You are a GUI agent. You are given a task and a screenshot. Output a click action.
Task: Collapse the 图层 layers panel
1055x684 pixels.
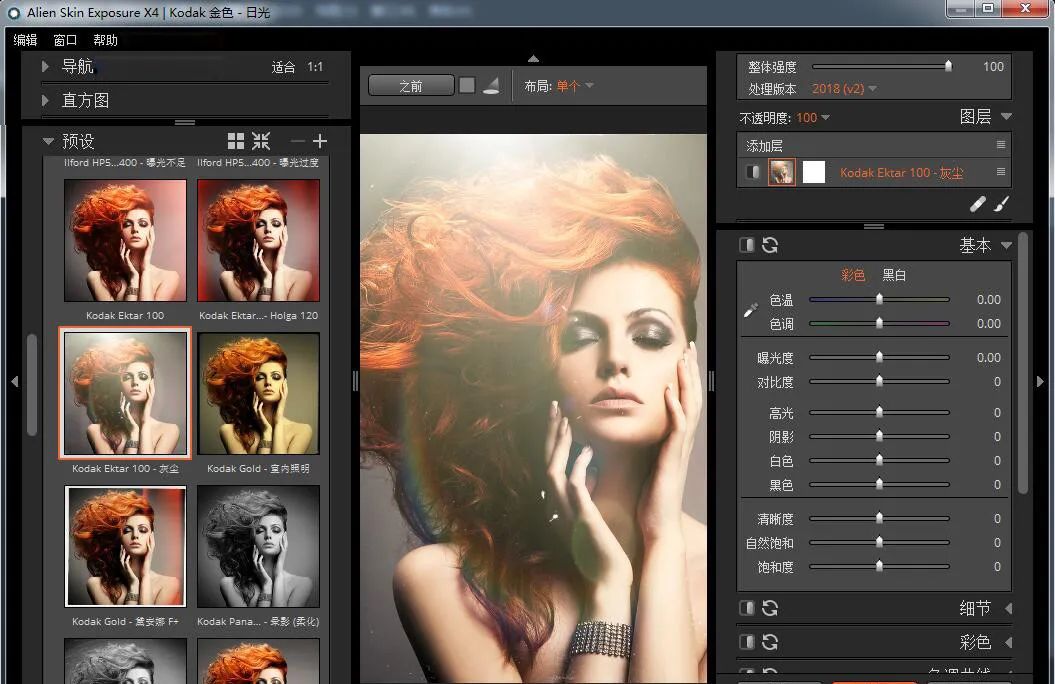[1007, 116]
